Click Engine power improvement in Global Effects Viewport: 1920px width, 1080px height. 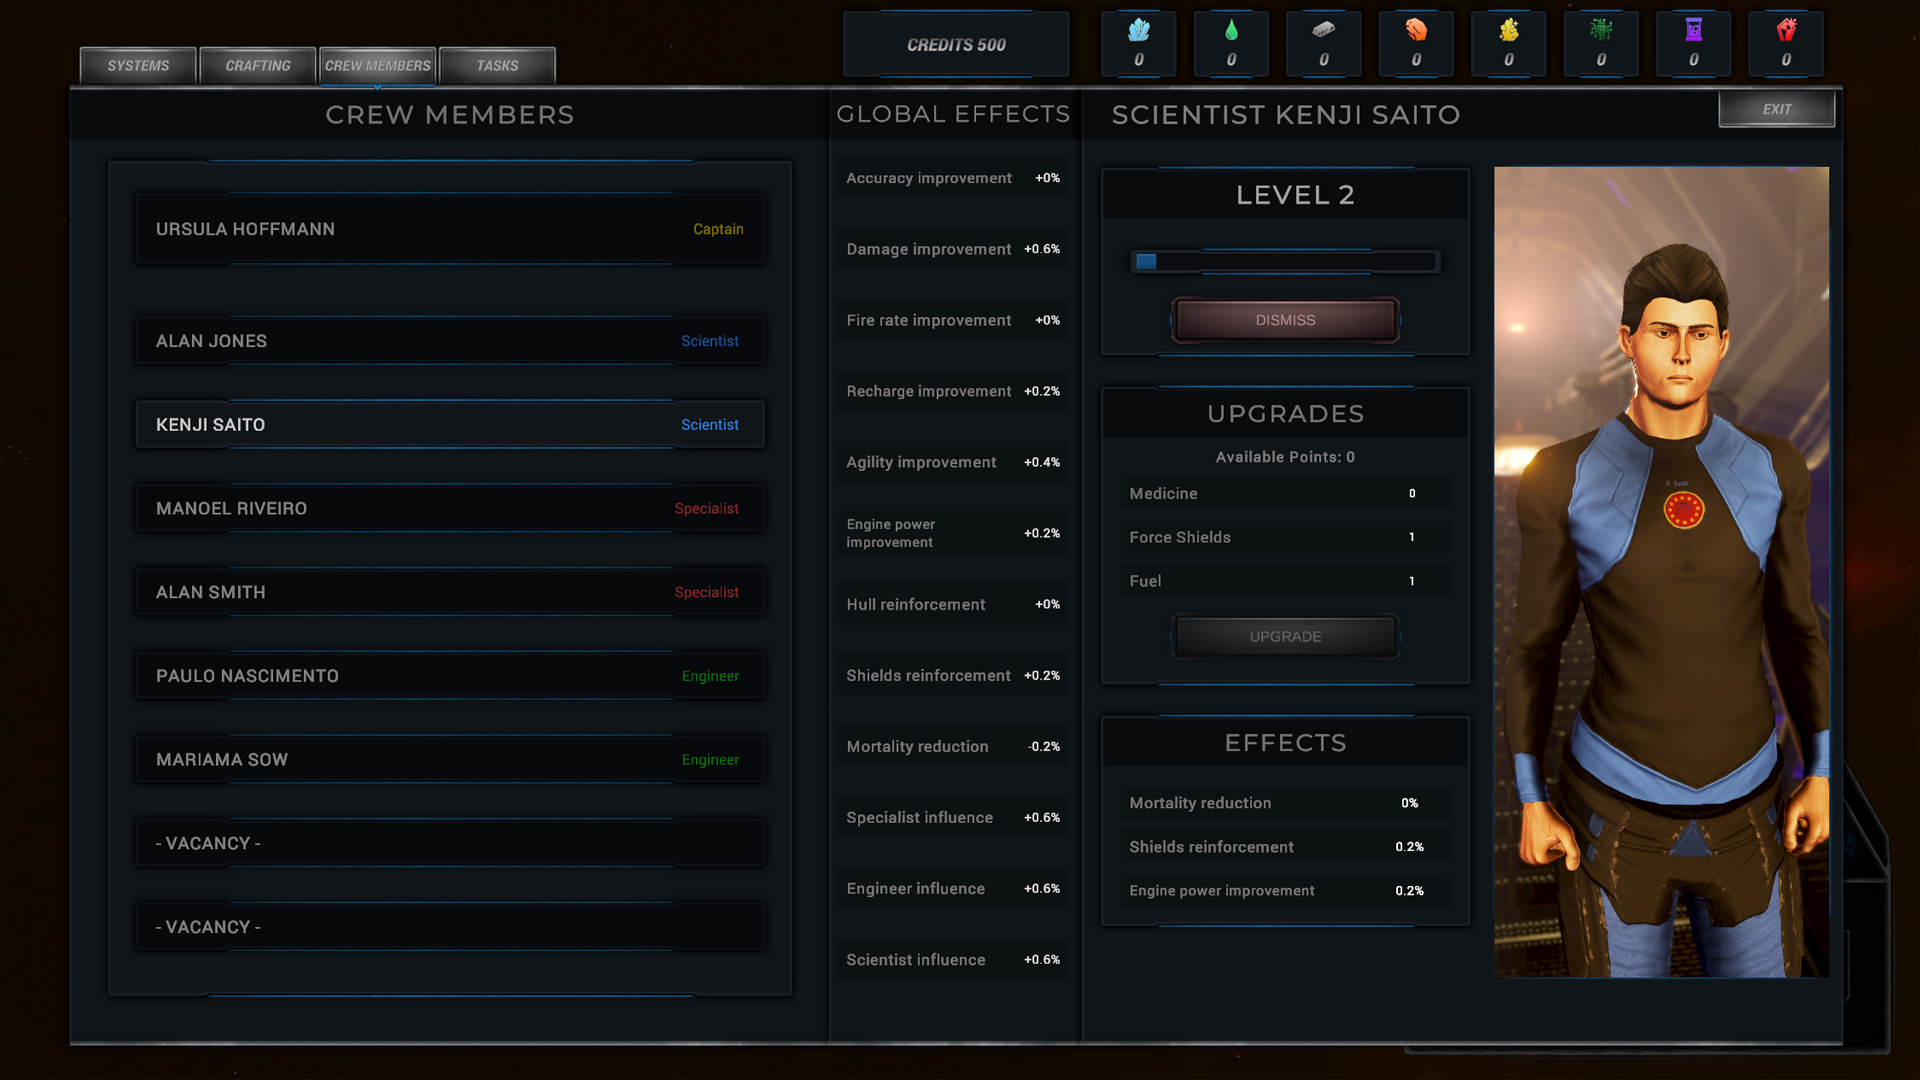click(953, 533)
